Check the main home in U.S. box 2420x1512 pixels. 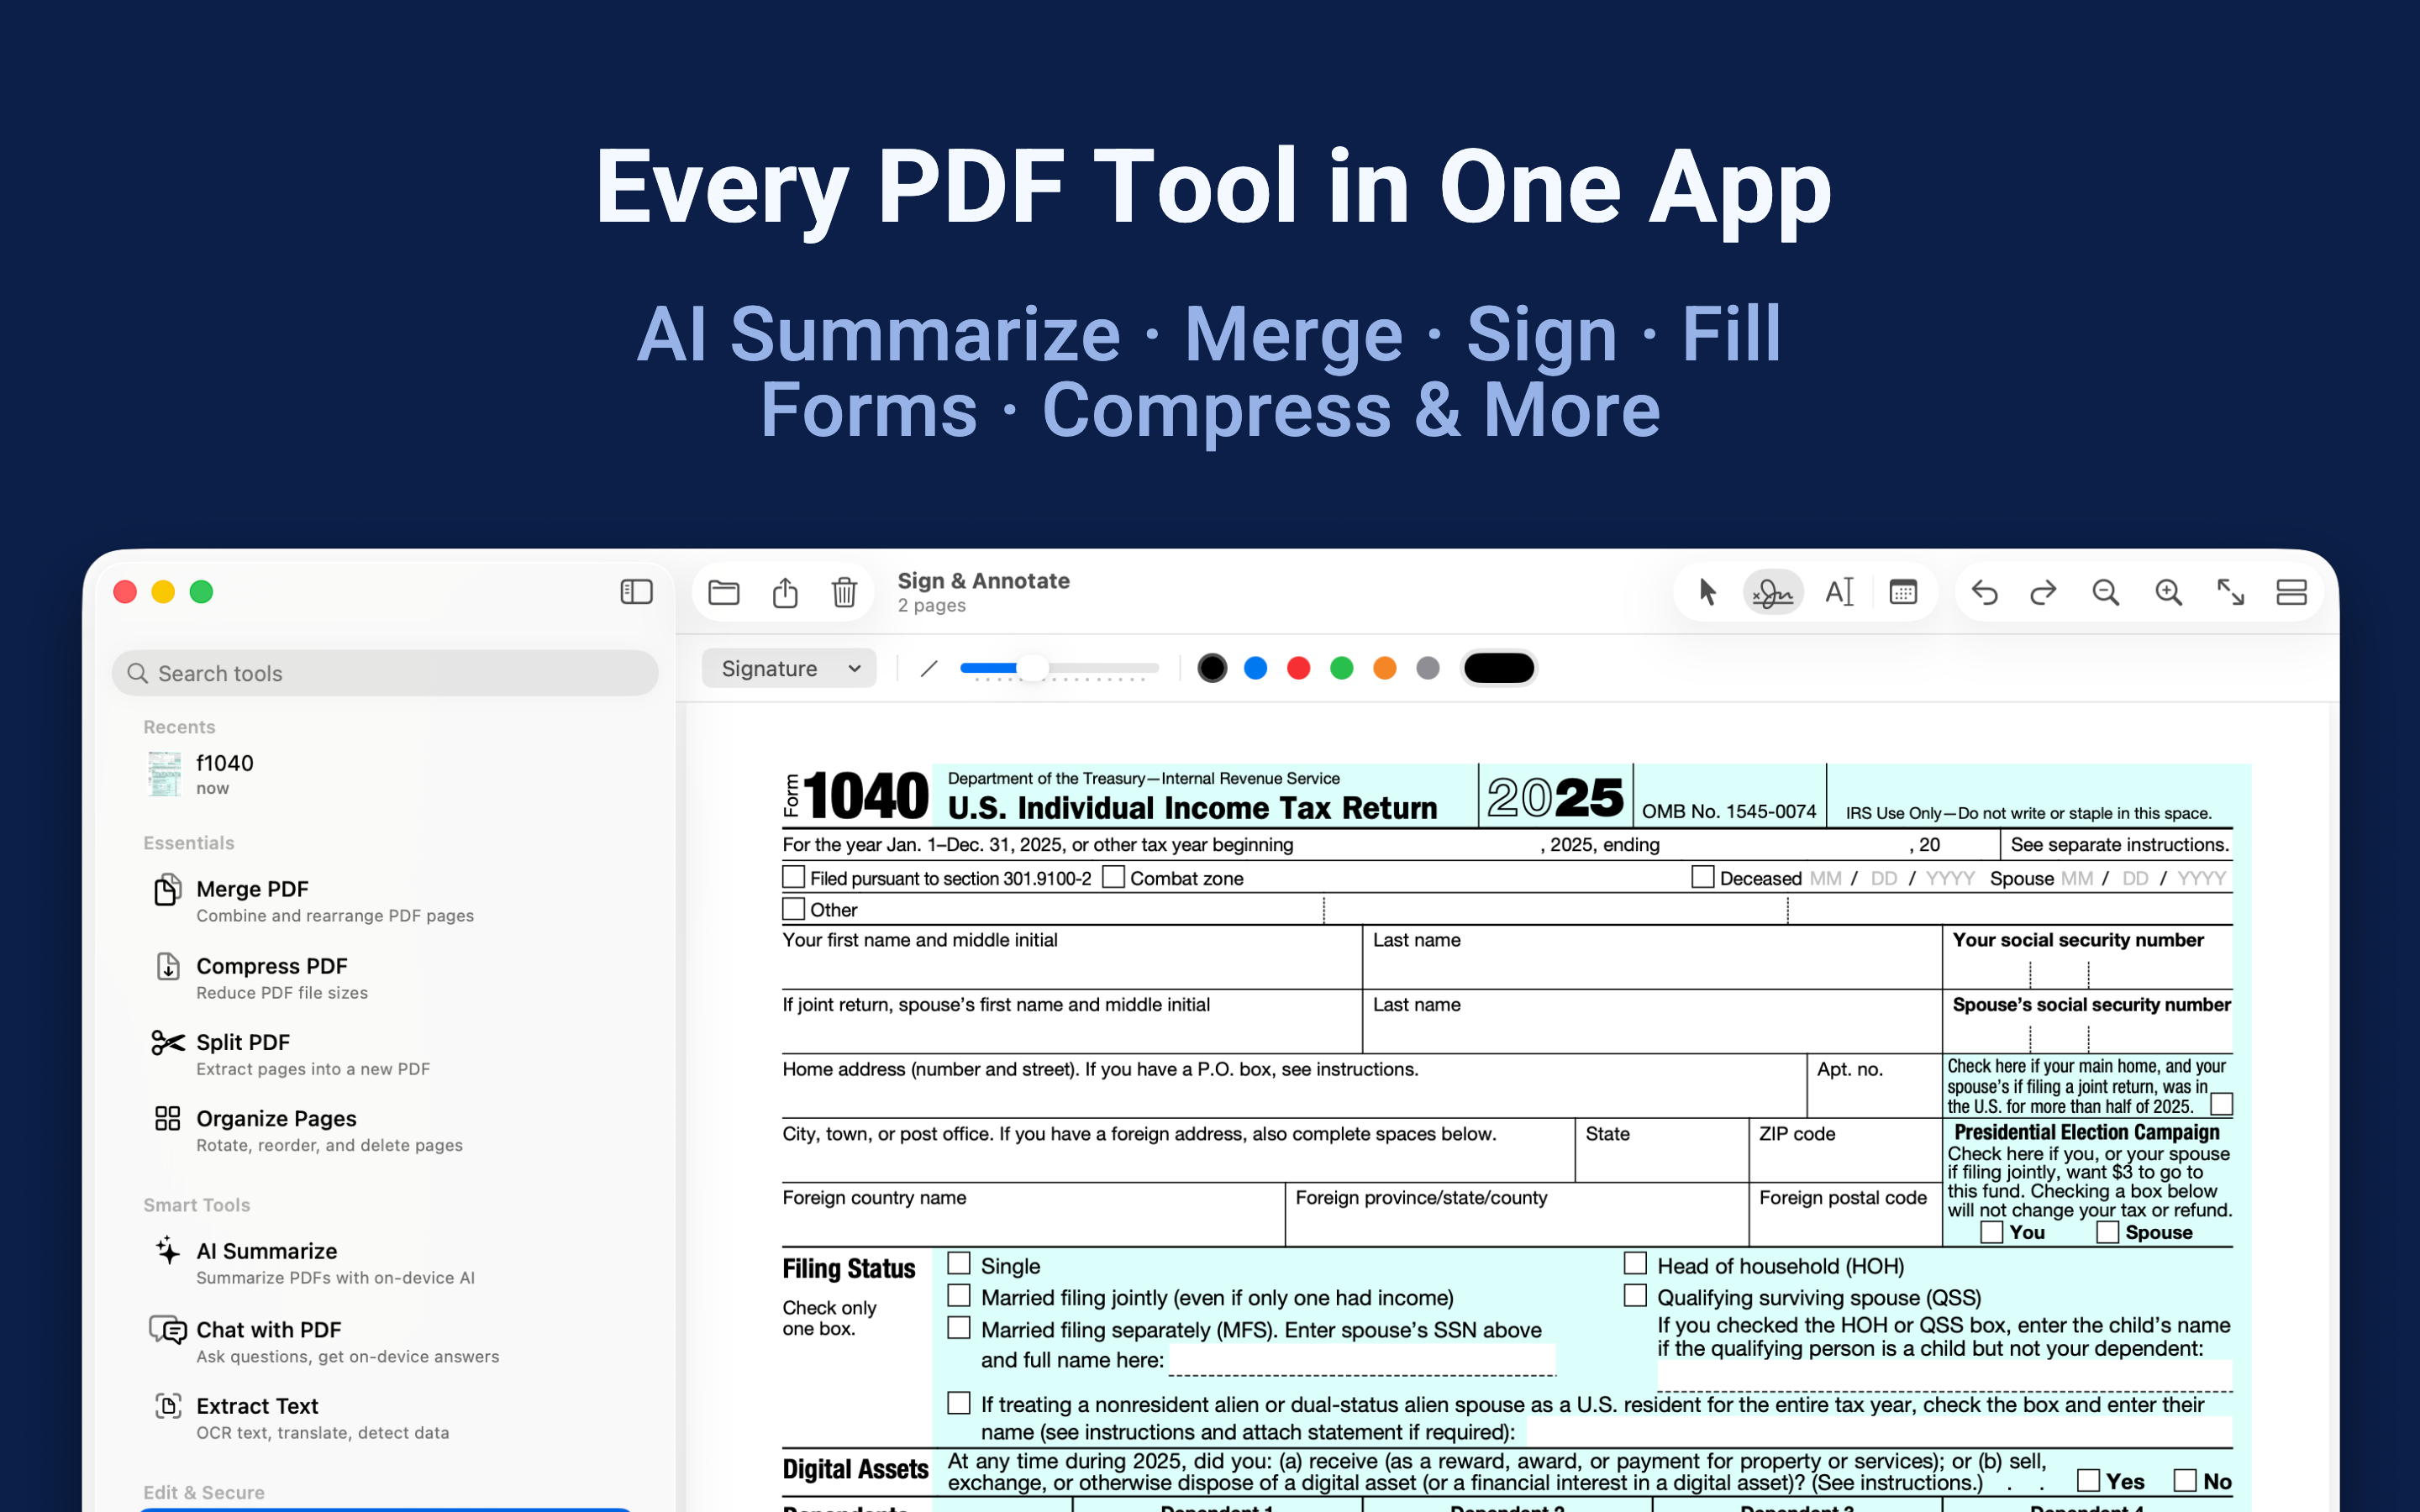[2222, 1104]
